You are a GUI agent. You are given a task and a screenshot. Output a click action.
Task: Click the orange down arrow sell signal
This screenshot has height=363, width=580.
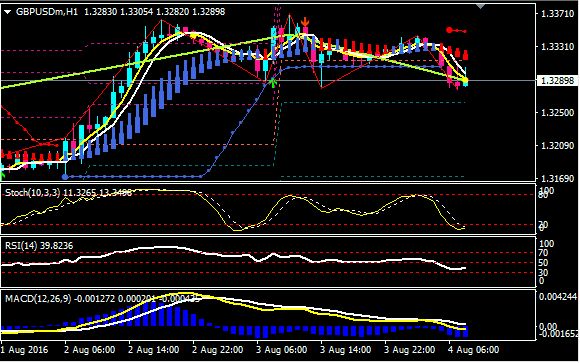coord(305,21)
